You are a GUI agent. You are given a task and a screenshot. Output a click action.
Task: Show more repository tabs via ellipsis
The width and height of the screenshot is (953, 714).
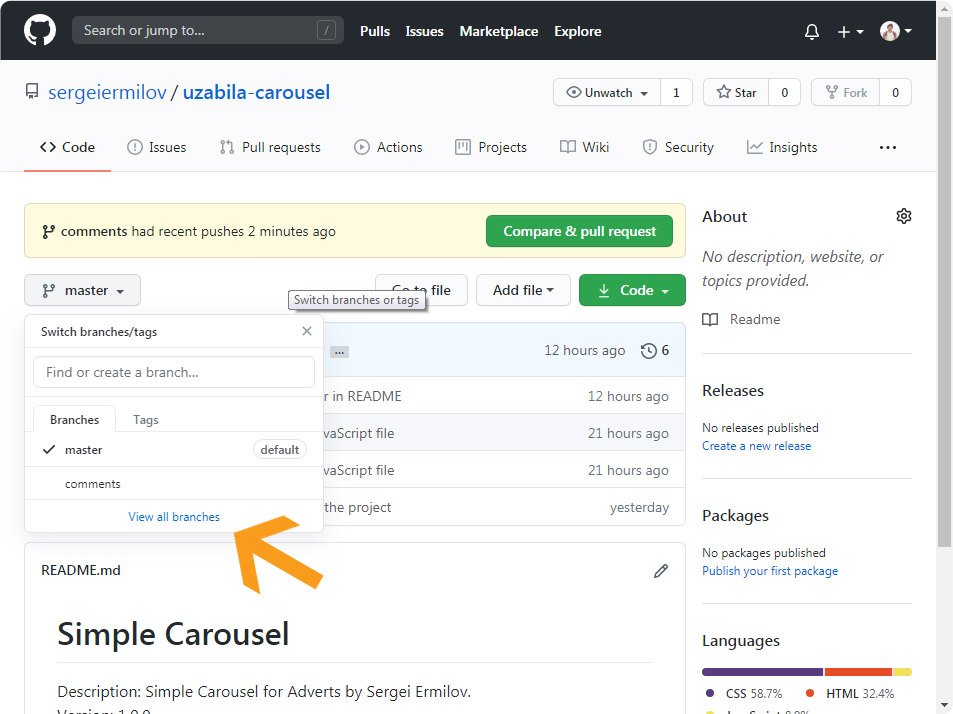point(887,147)
